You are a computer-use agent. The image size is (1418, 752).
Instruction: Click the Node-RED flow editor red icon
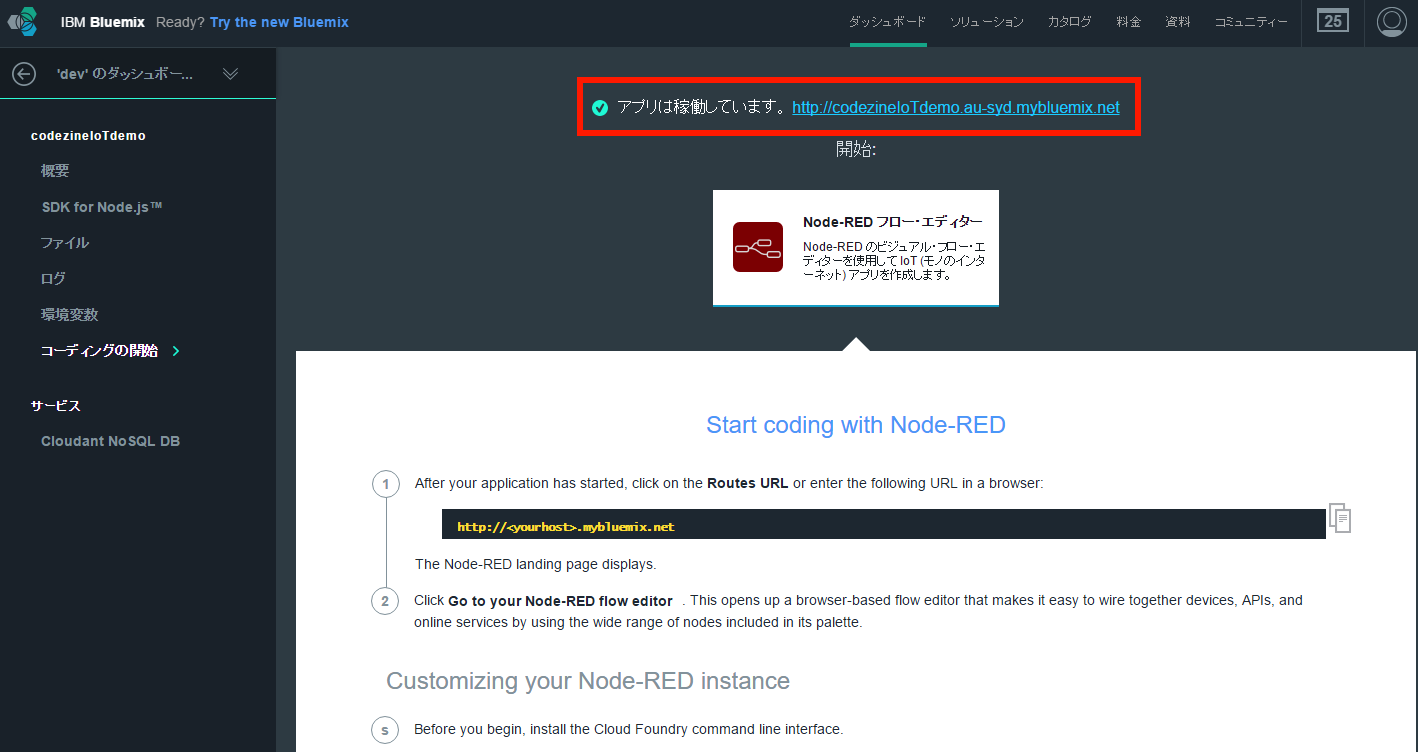[x=757, y=247]
